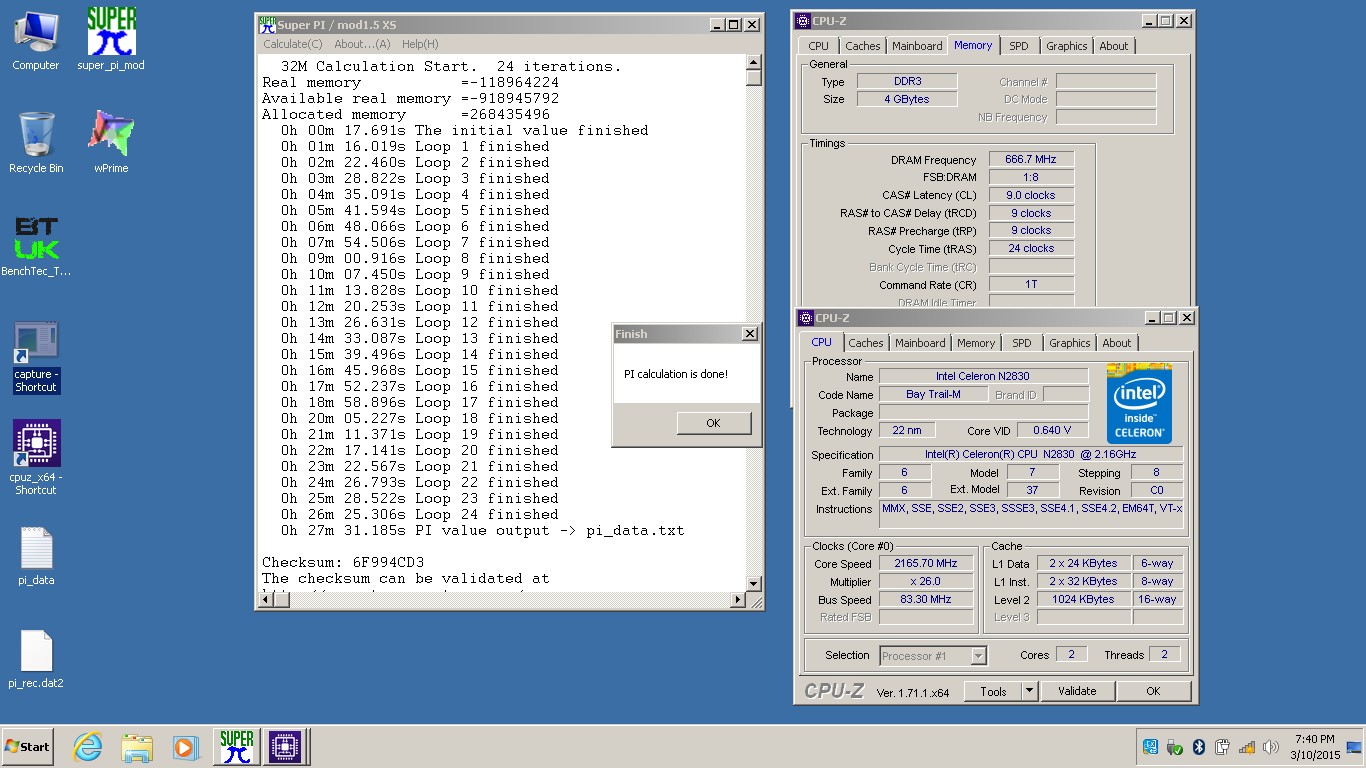
Task: Switch to Mainboard tab in lower CPU-Z window
Action: click(x=920, y=343)
